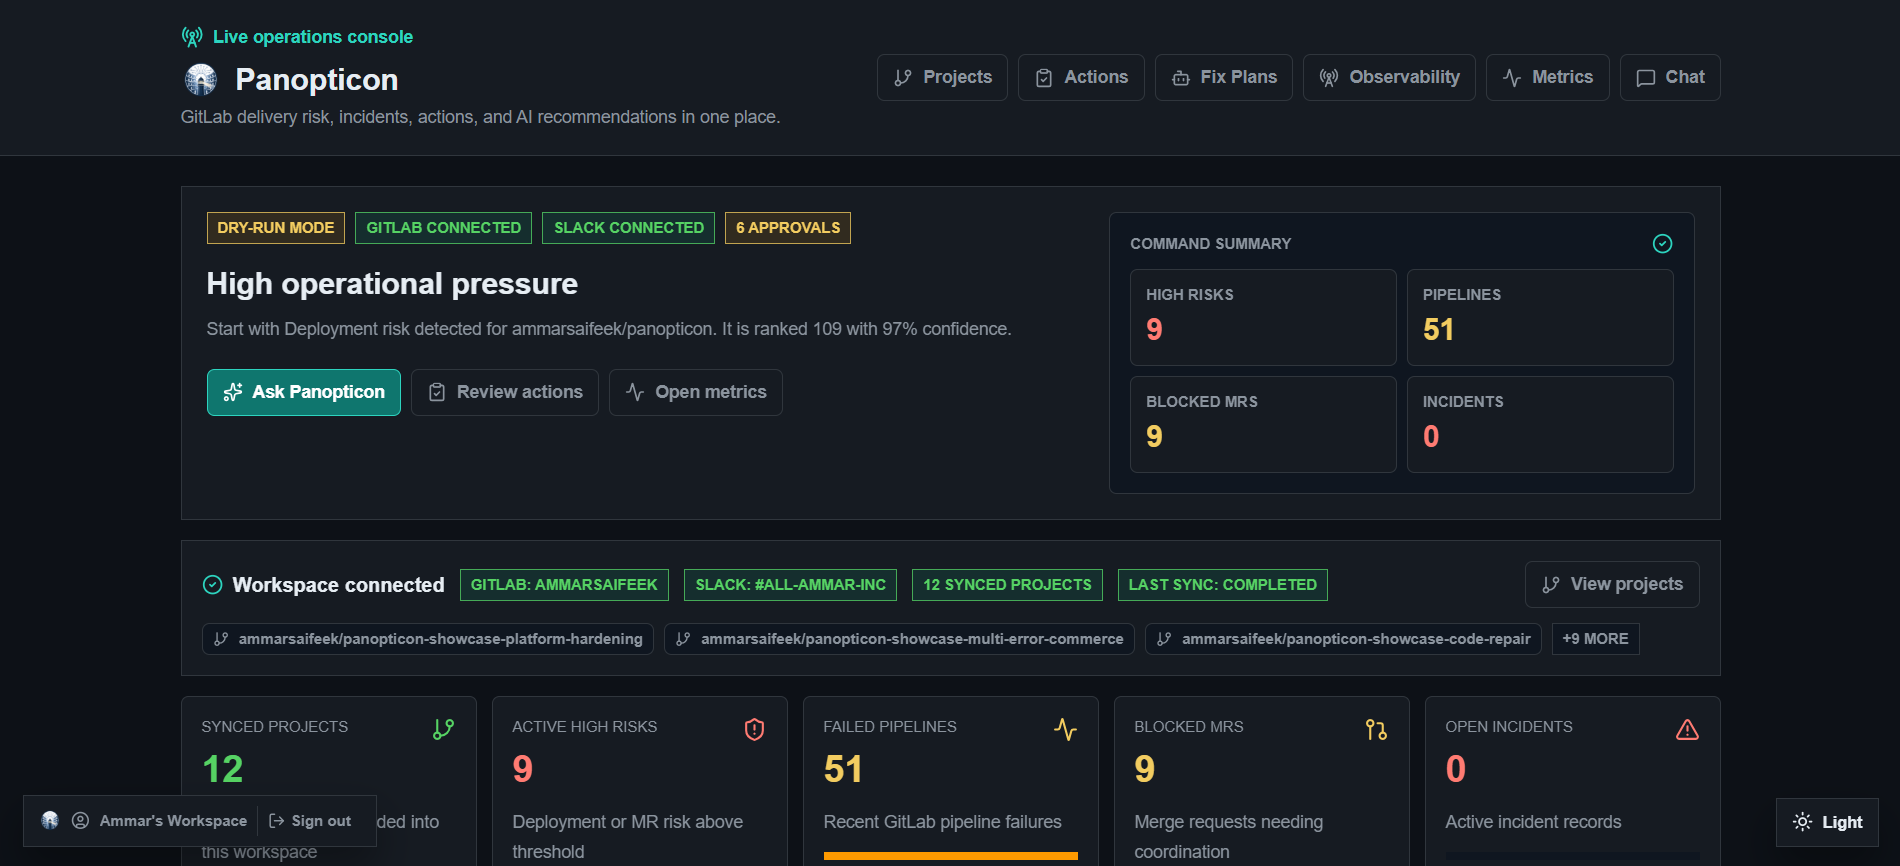Click the pulse icon in Open metrics button
Viewport: 1900px width, 866px height.
(635, 392)
